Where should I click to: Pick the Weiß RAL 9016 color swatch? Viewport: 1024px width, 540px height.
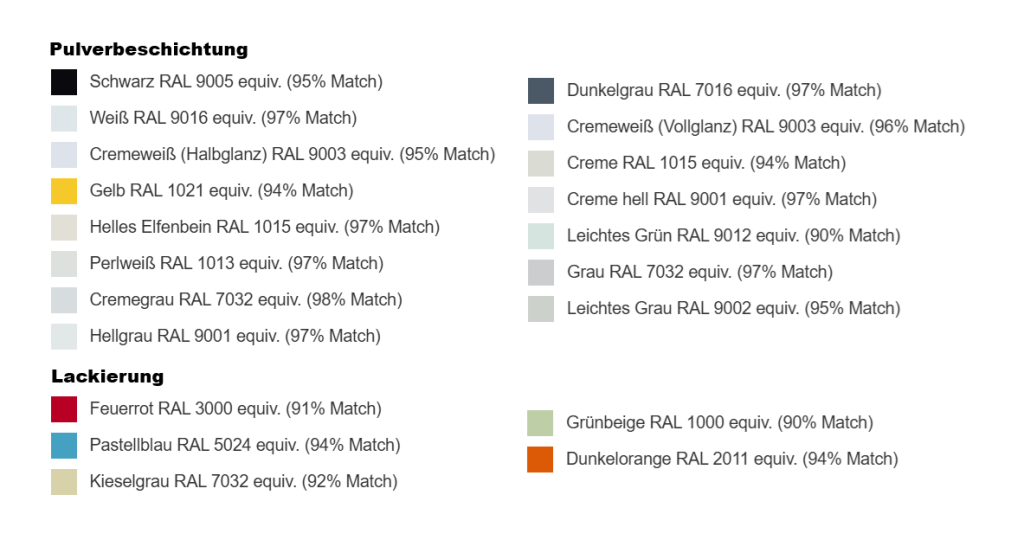coord(64,118)
